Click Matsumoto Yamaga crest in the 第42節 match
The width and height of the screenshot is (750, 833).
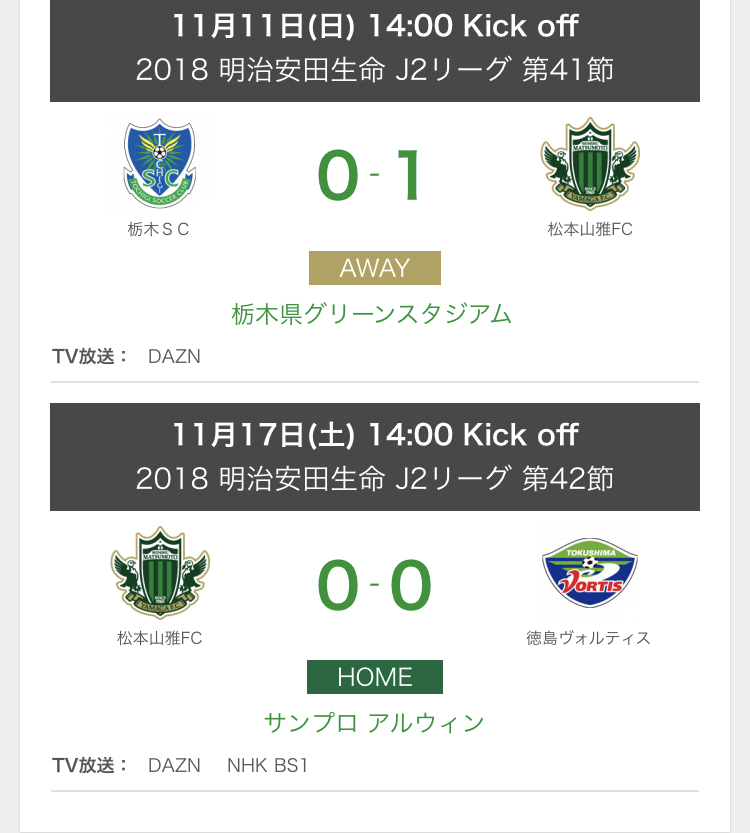[x=159, y=573]
